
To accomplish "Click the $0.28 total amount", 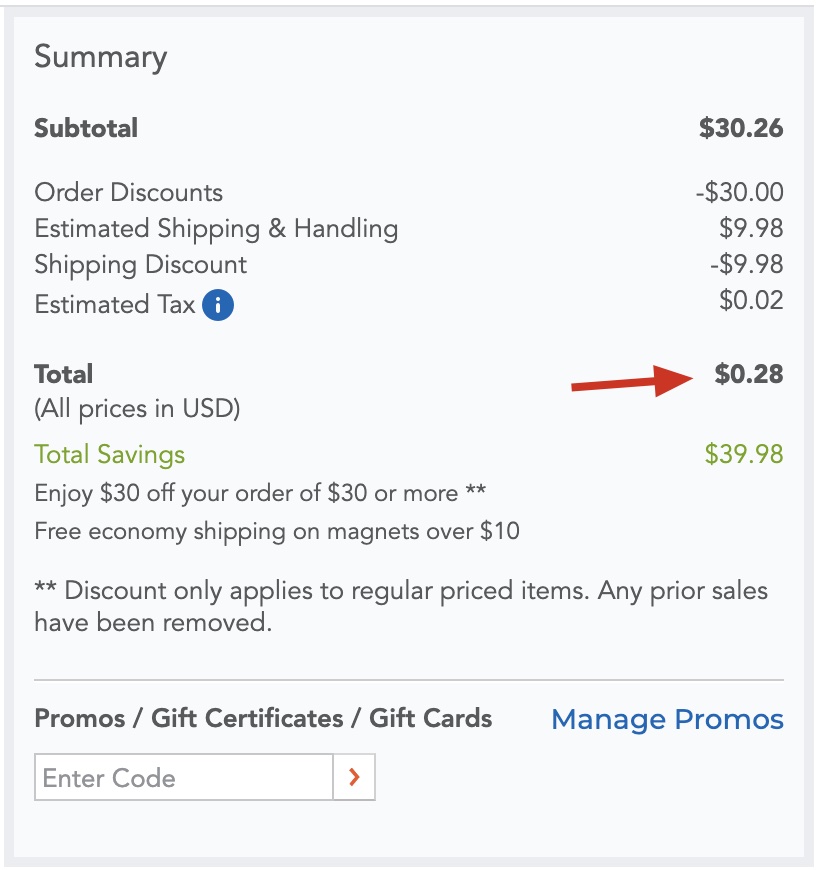I will 749,374.
